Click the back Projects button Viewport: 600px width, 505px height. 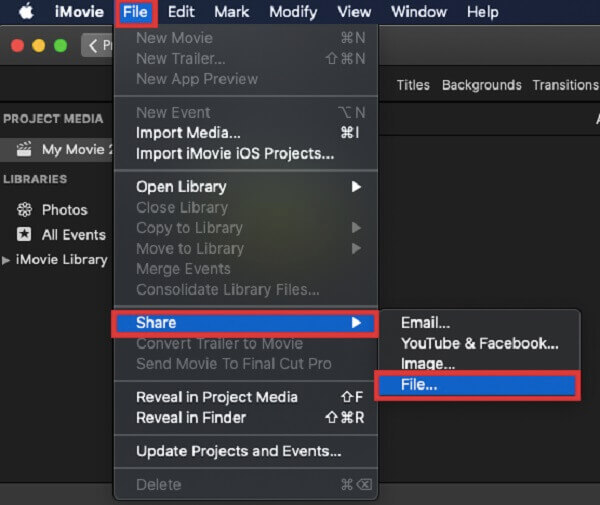[x=97, y=45]
